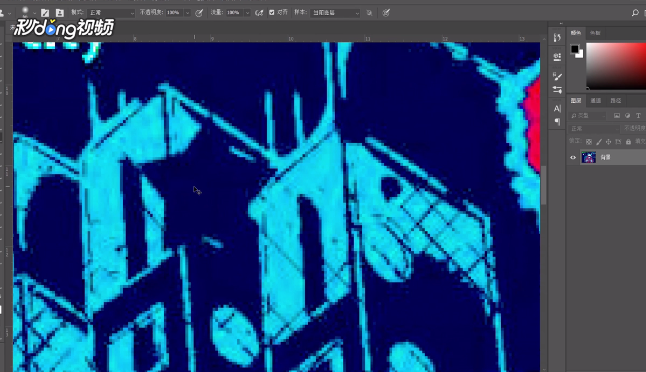Open the layer filter type dropdown
This screenshot has height=372, width=646.
pyautogui.click(x=587, y=116)
